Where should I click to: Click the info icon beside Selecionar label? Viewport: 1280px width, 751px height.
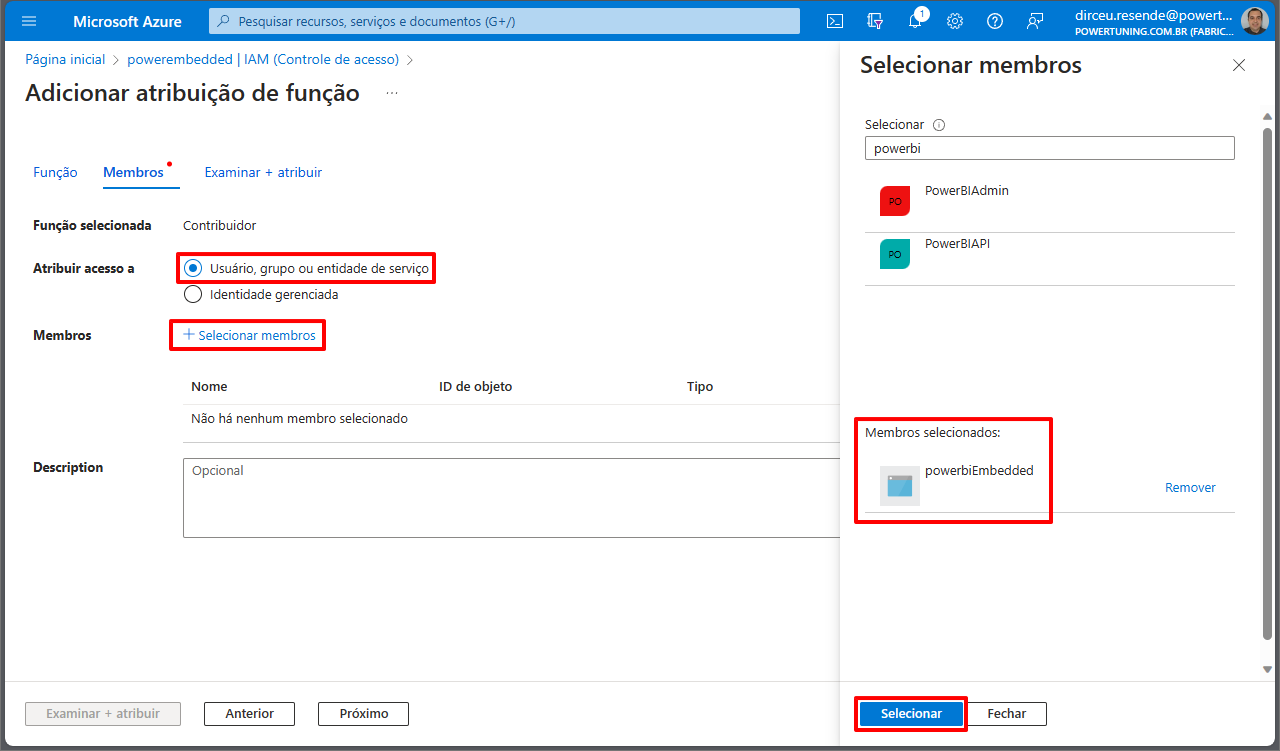(939, 125)
